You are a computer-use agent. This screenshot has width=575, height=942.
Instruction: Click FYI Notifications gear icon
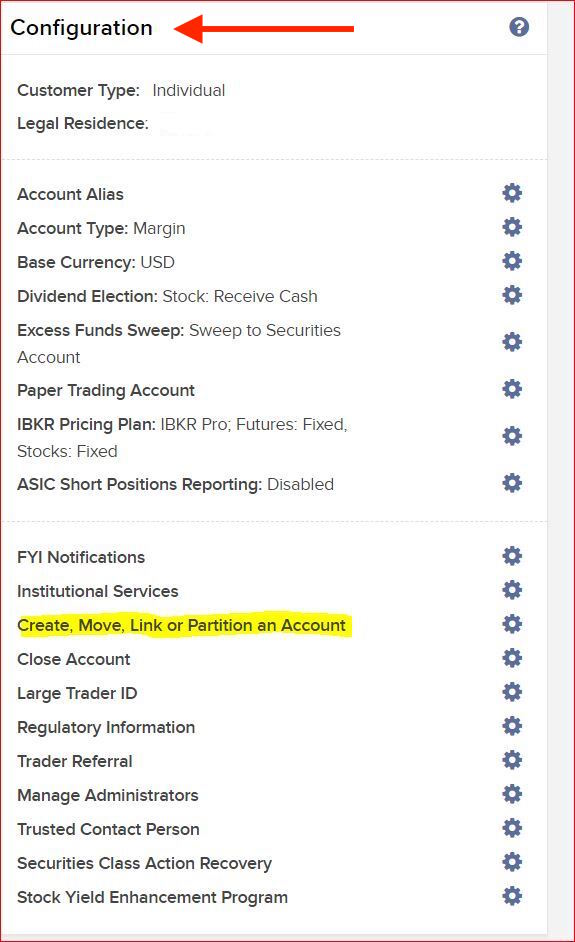coord(512,556)
